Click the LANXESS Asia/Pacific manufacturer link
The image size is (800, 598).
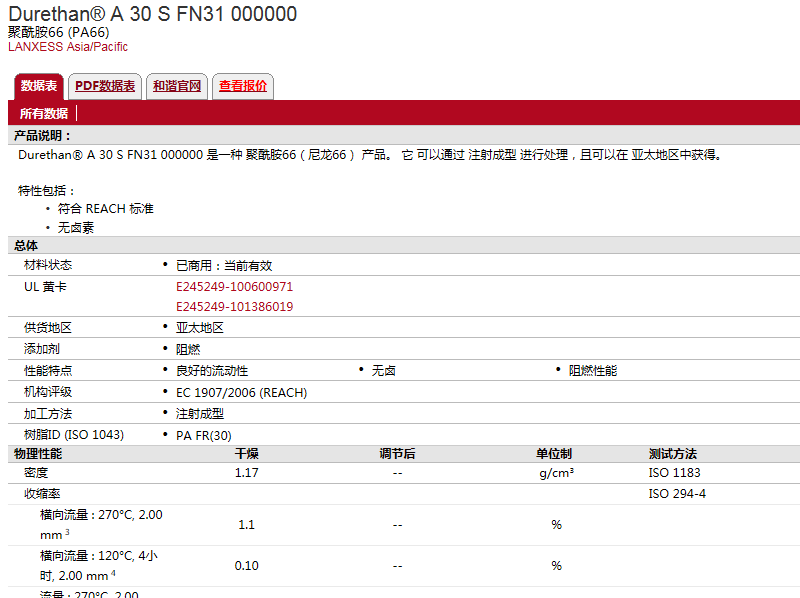[68, 47]
